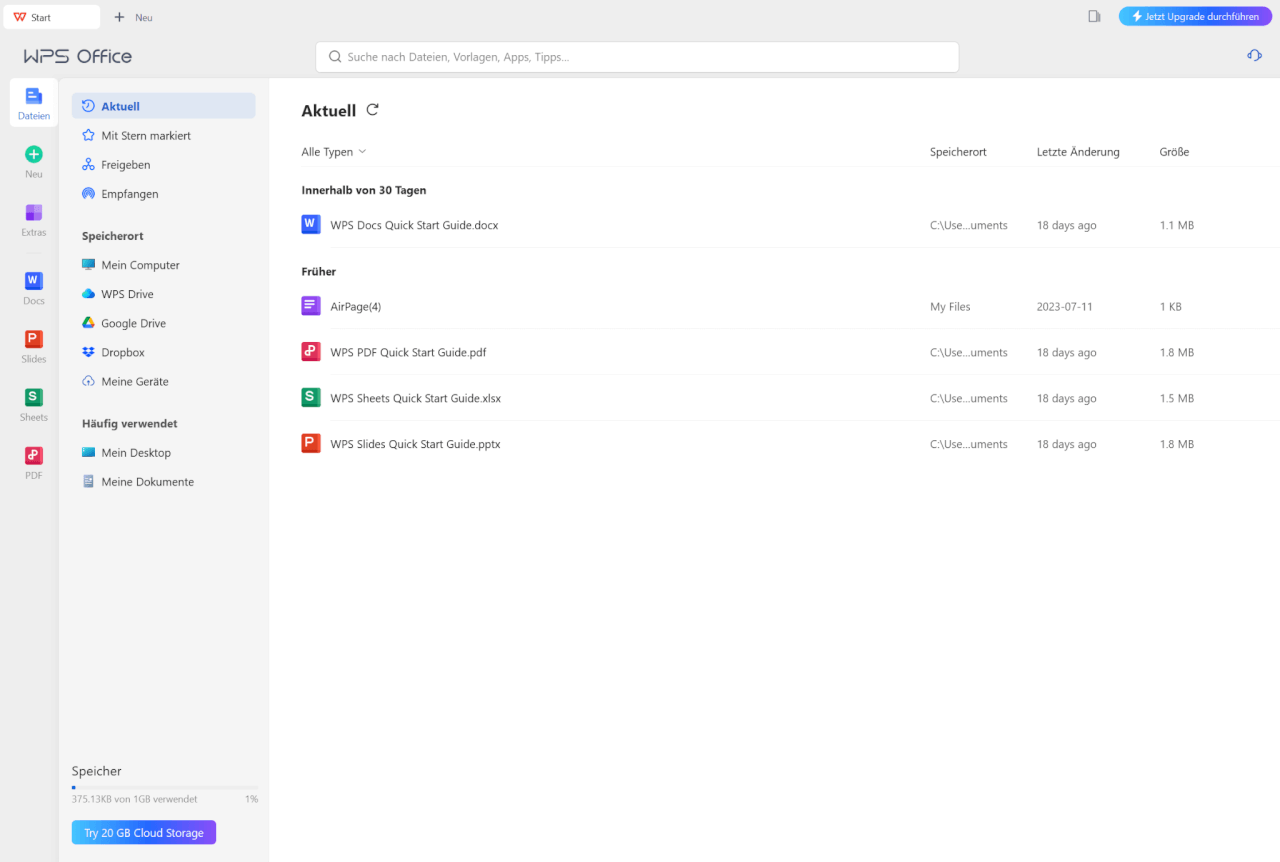Open WPS Docs Quick Start Guide.docx
Screen dimensions: 1280x862
pyautogui.click(x=414, y=225)
